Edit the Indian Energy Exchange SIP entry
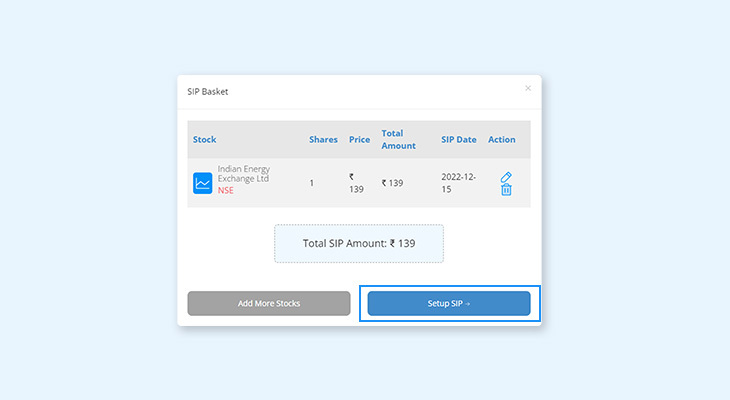The image size is (730, 400). 506,177
